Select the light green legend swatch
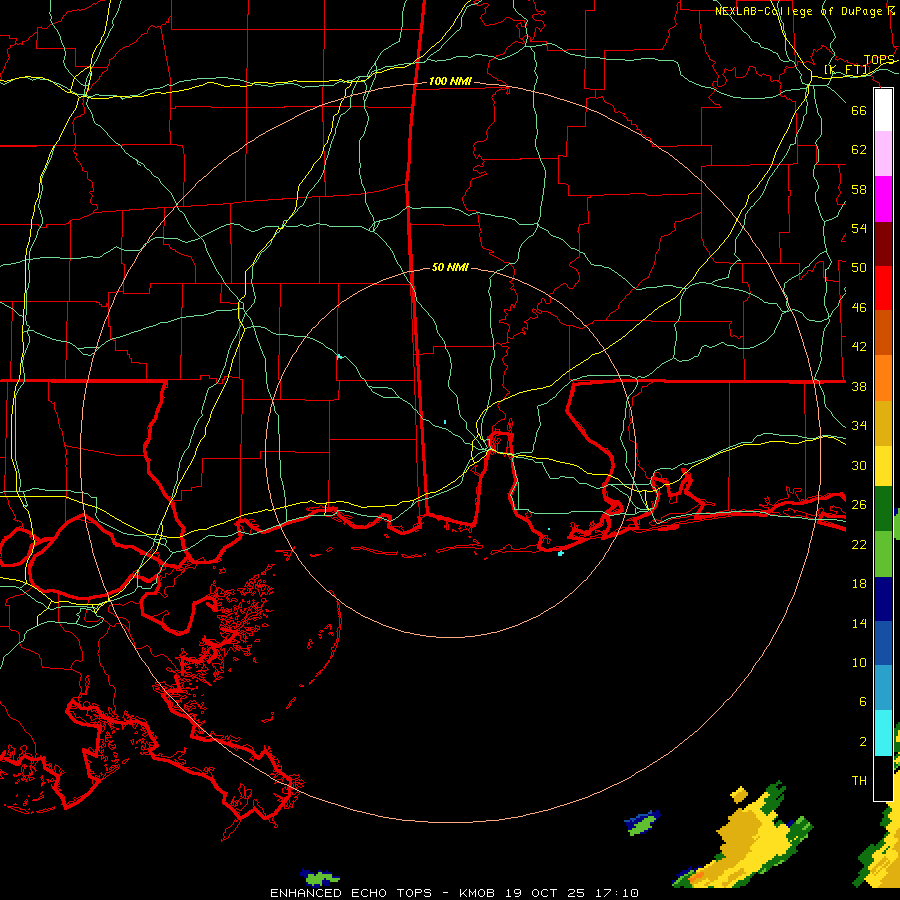The image size is (900, 900). coord(883,553)
